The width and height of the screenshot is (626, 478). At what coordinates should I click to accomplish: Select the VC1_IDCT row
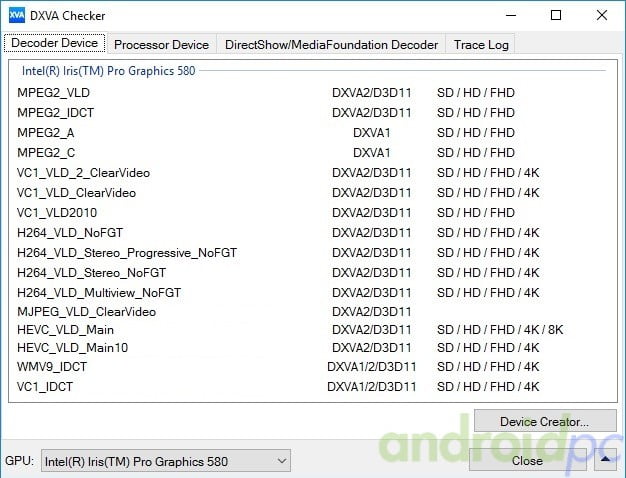(313, 387)
